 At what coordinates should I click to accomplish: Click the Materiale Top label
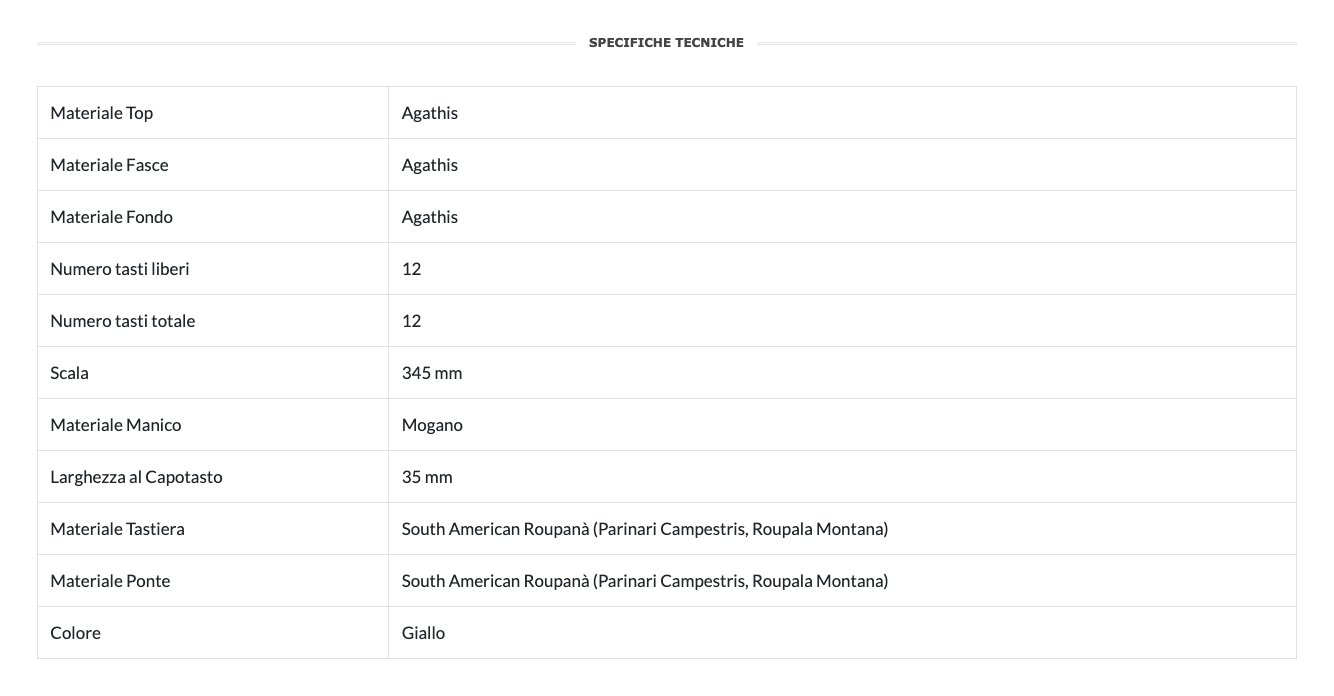pyautogui.click(x=101, y=113)
